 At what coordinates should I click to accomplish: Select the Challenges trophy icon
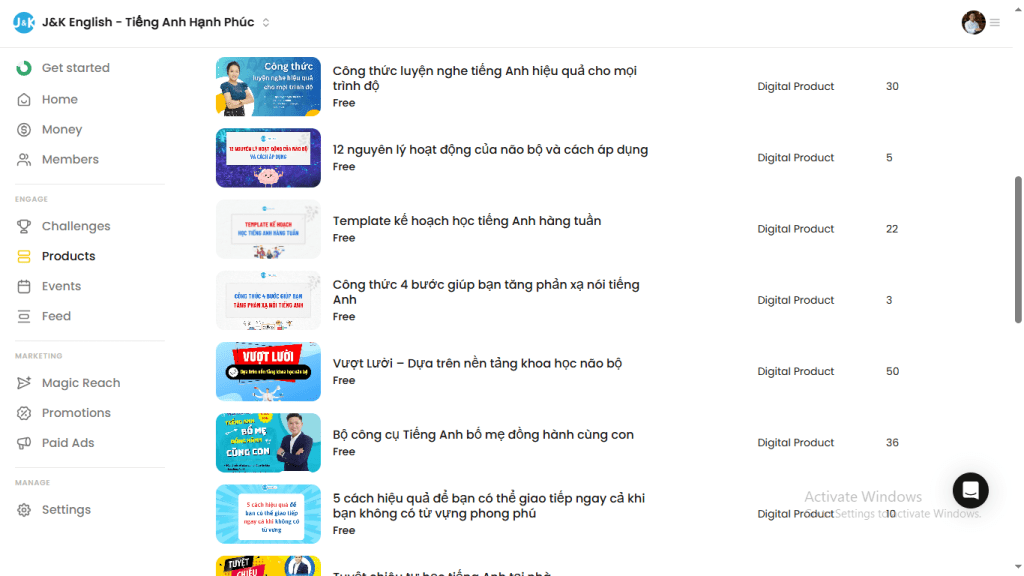23,226
